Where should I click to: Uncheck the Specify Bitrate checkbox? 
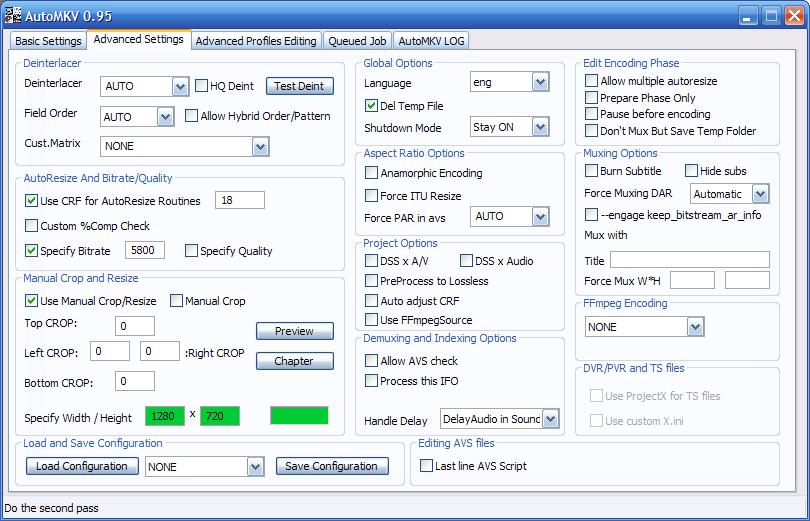coord(32,250)
